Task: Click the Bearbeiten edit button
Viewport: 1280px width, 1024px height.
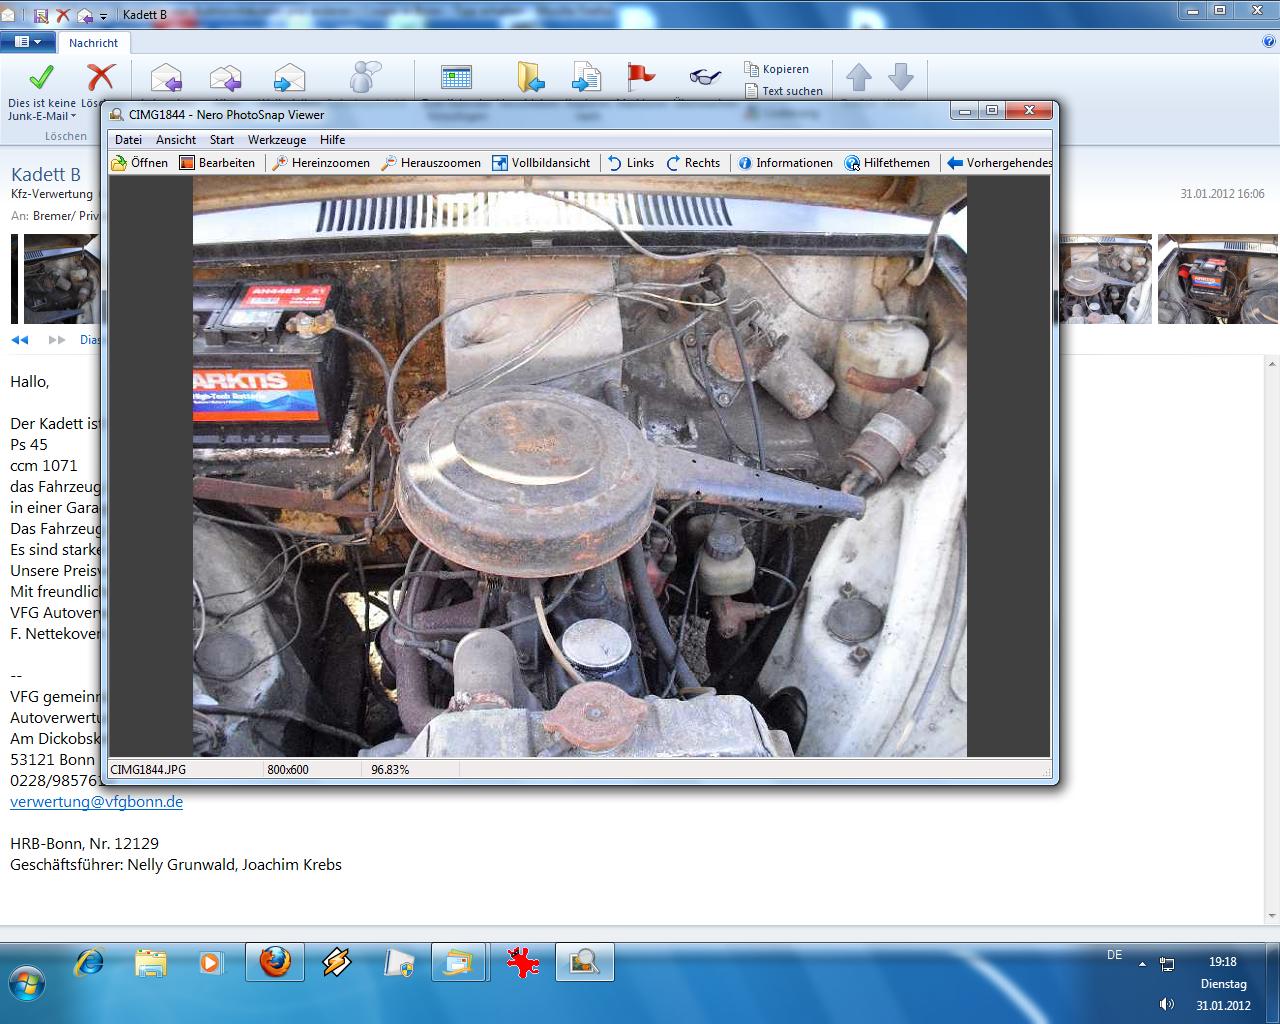Action: (217, 163)
